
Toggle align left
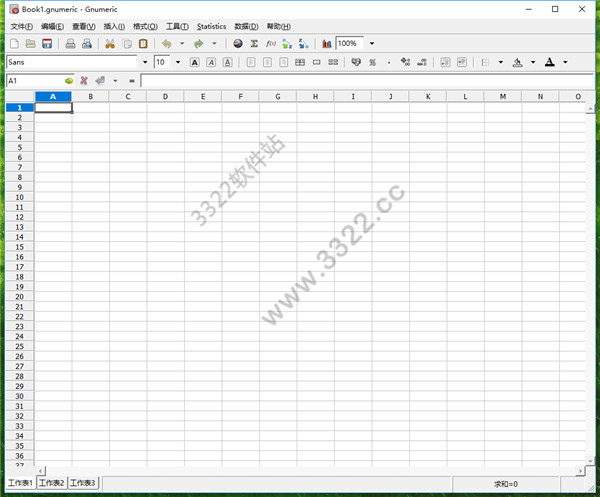(x=251, y=62)
